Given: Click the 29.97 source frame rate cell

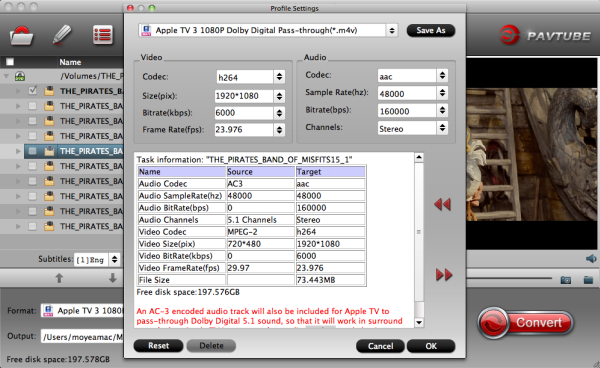Looking at the screenshot, I should click(x=260, y=268).
